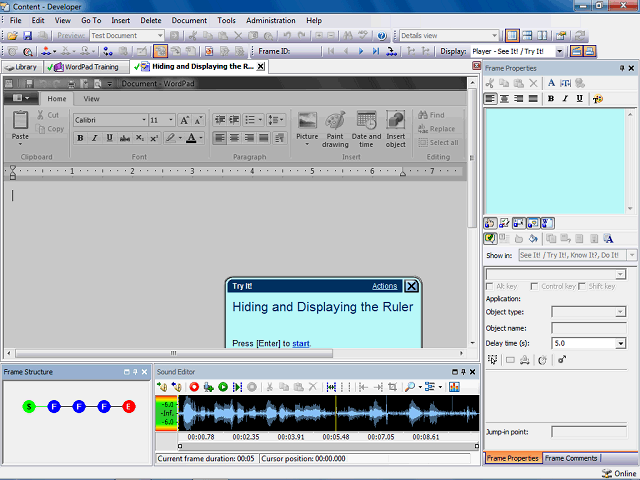This screenshot has height=480, width=640.
Task: Select the red End frame node
Action: (129, 406)
